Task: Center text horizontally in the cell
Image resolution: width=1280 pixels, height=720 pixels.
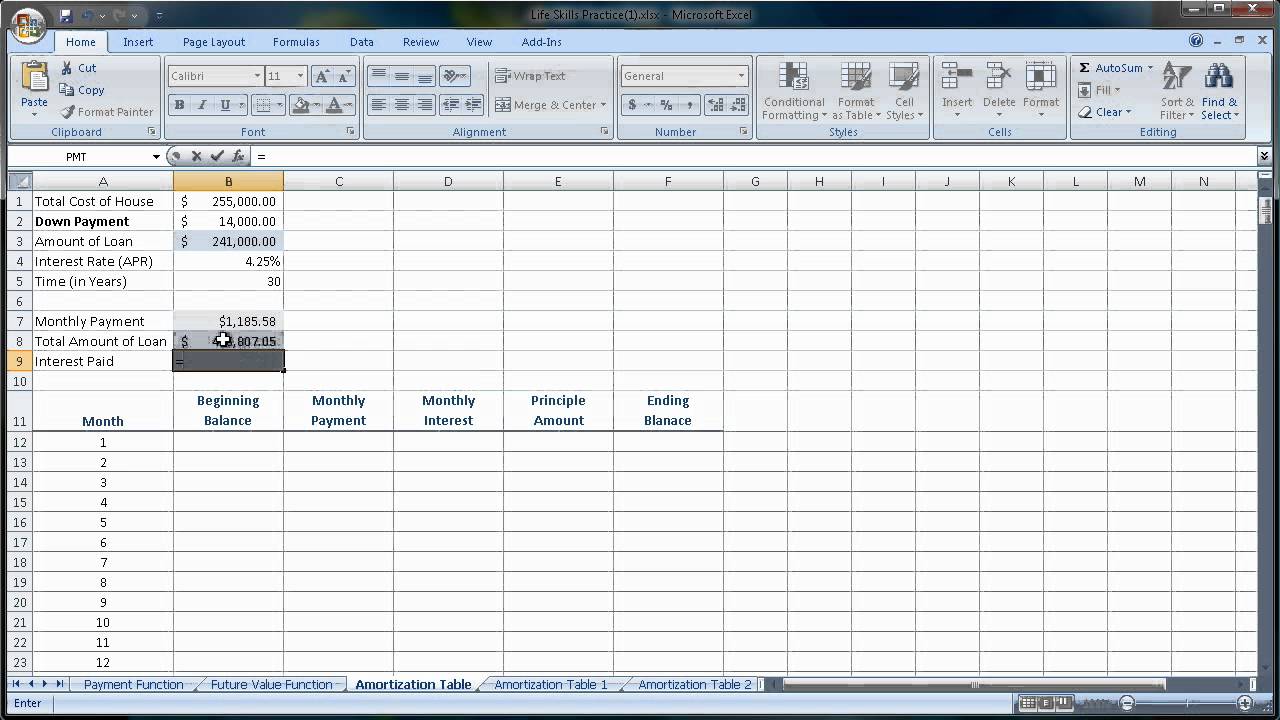Action: coord(402,104)
